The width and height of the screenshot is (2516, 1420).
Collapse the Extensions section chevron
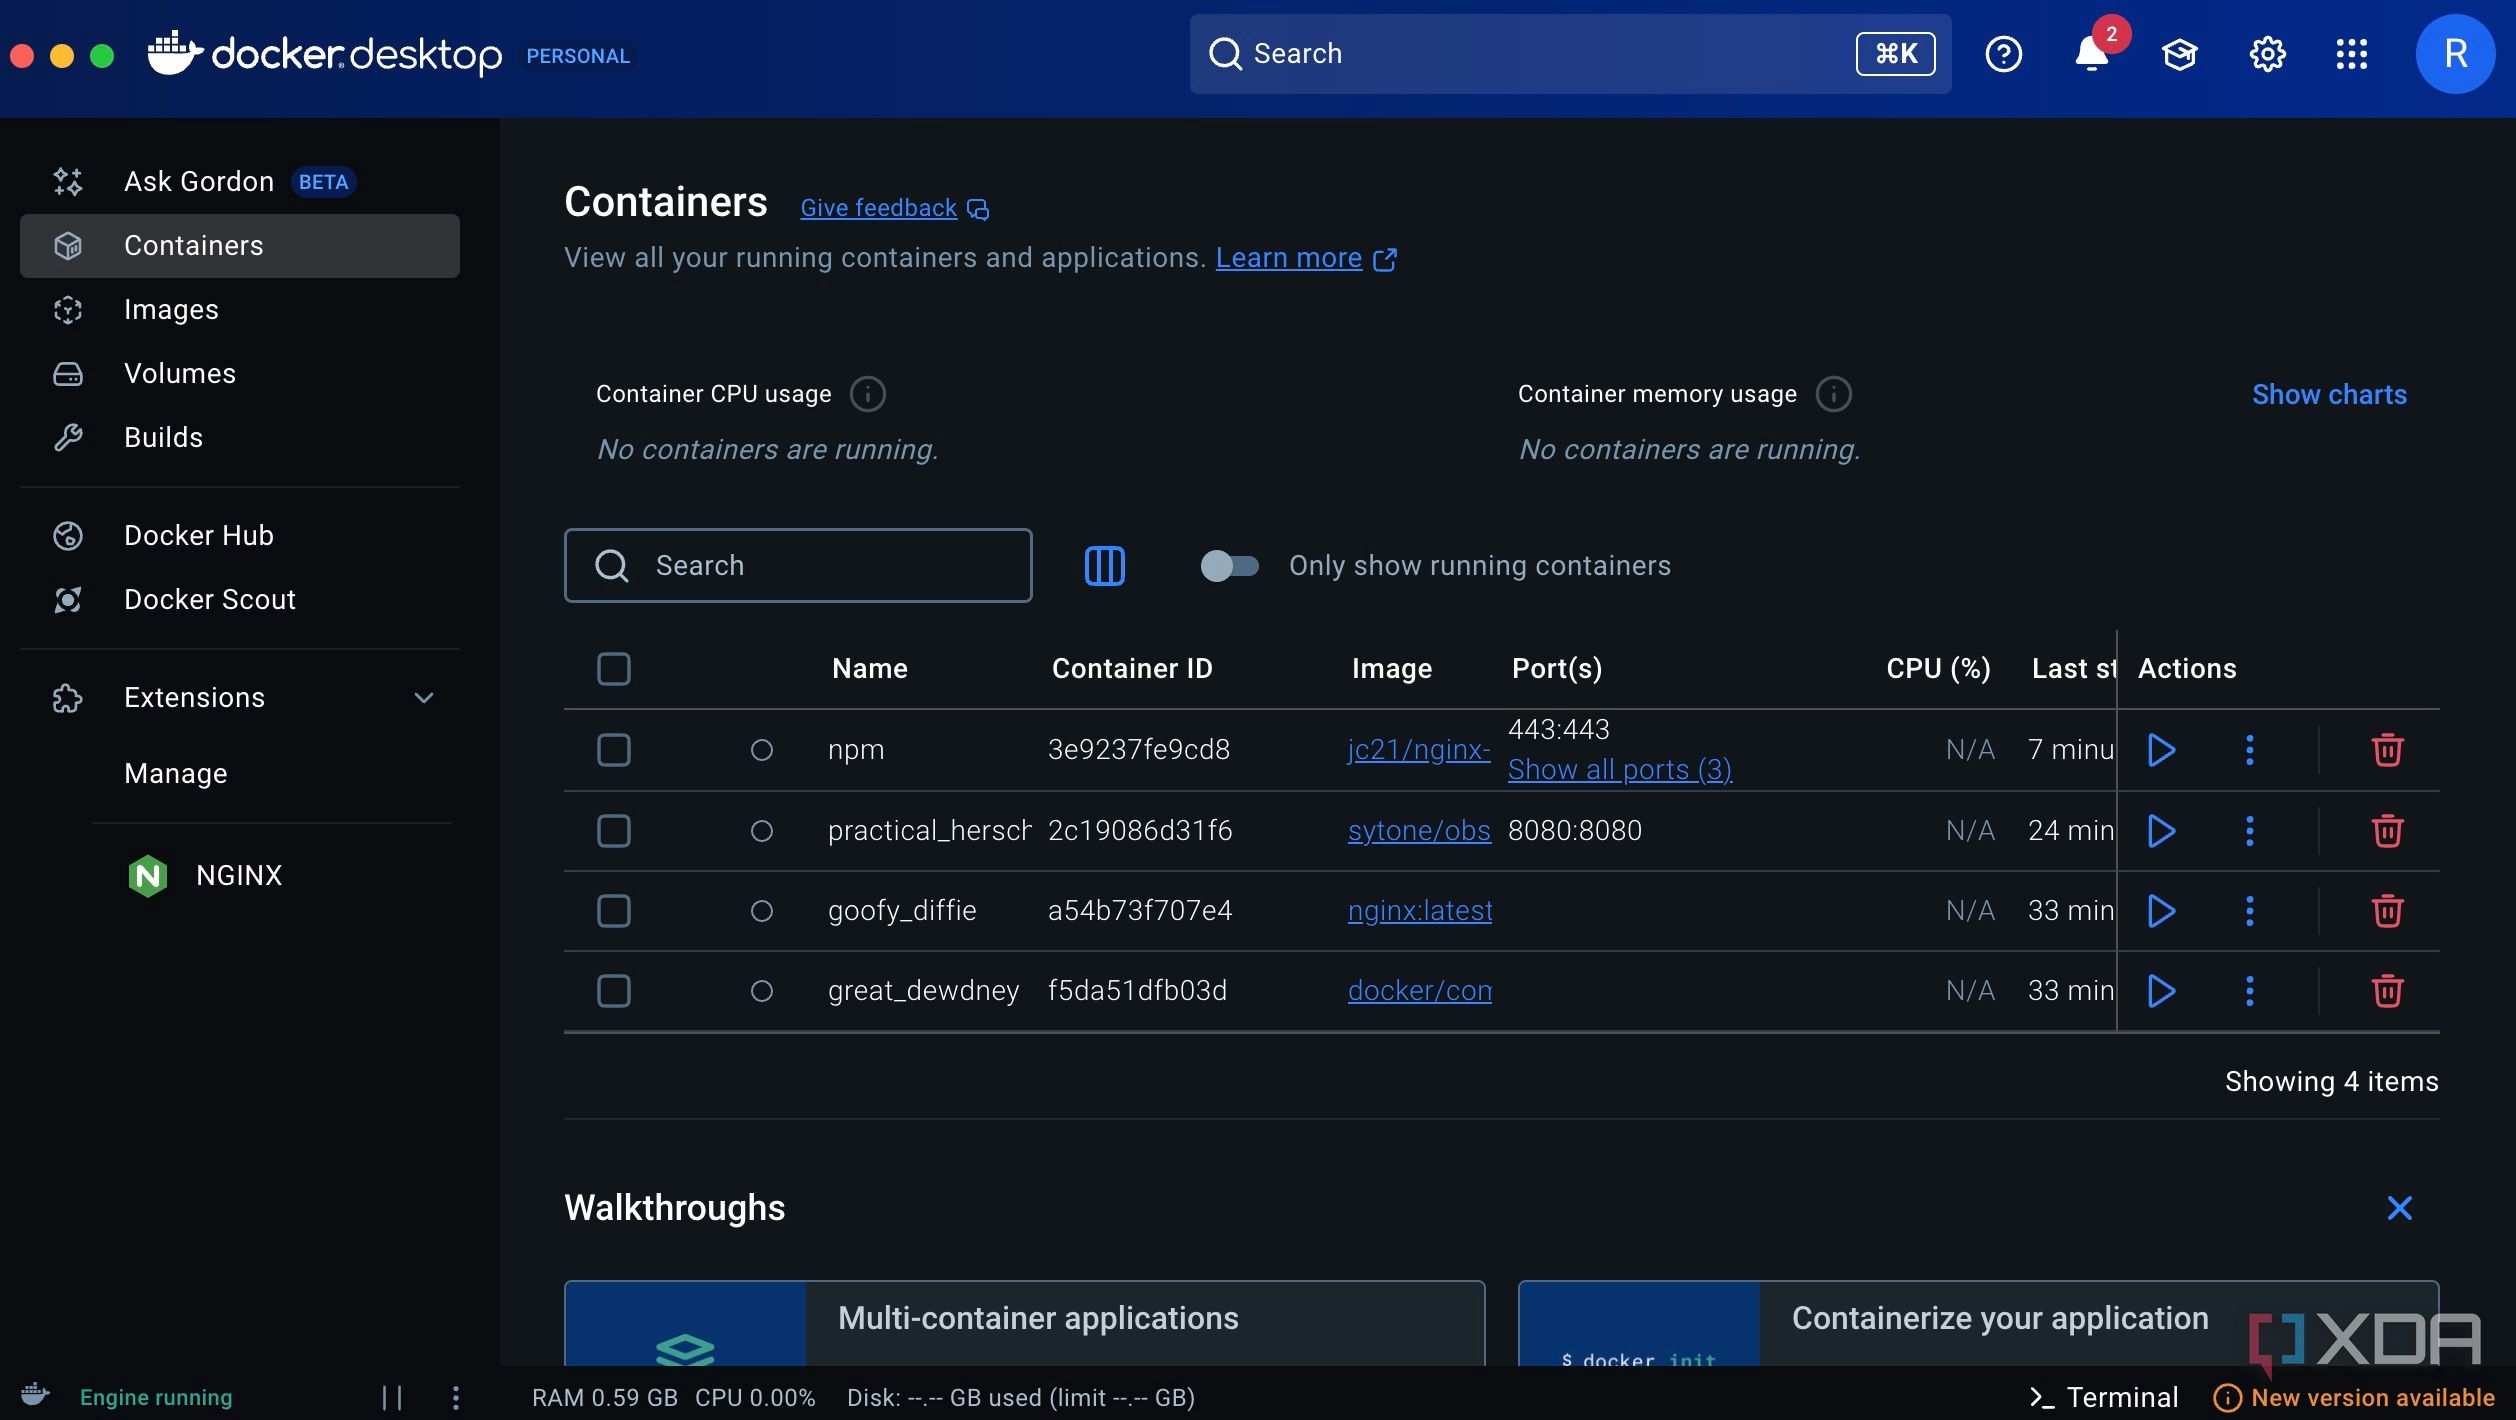point(424,698)
